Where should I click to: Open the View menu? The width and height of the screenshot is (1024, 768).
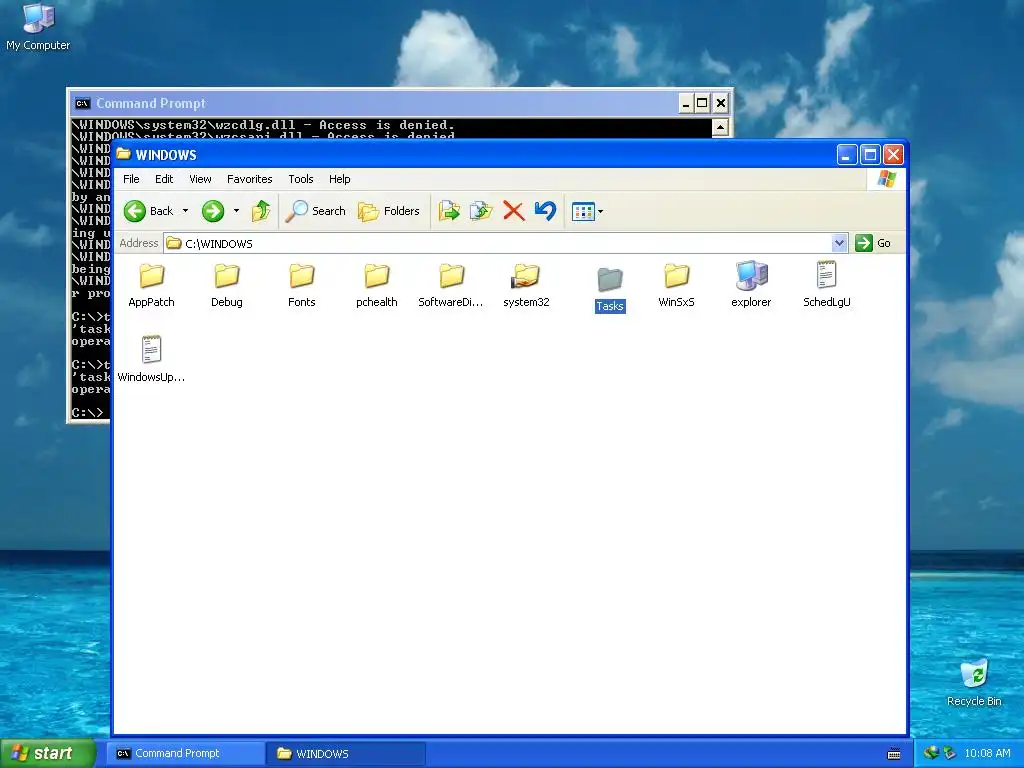point(200,179)
